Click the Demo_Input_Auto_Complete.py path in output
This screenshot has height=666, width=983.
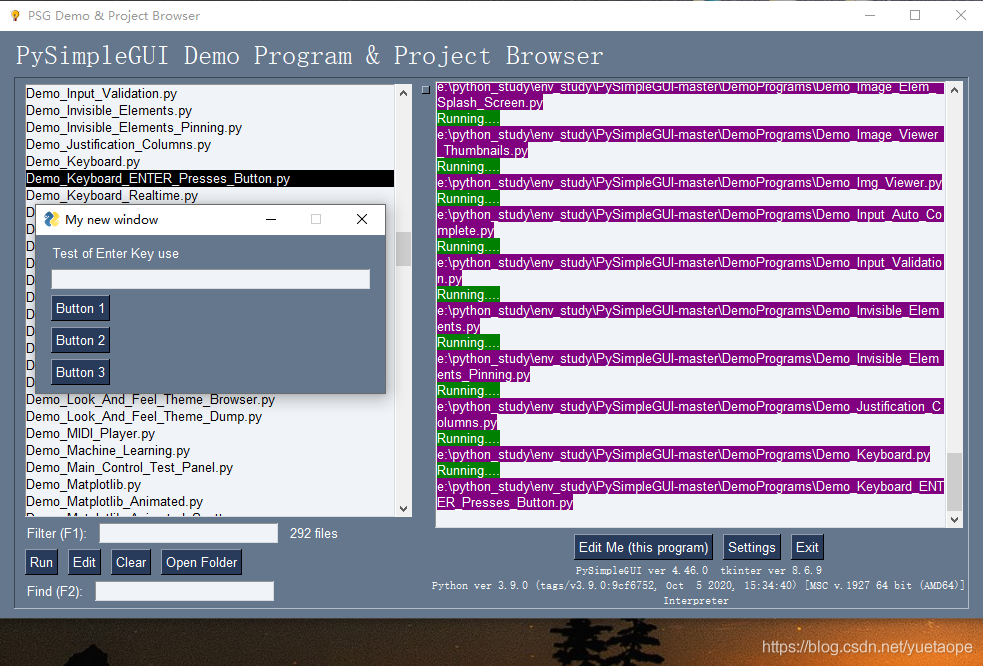tap(690, 223)
